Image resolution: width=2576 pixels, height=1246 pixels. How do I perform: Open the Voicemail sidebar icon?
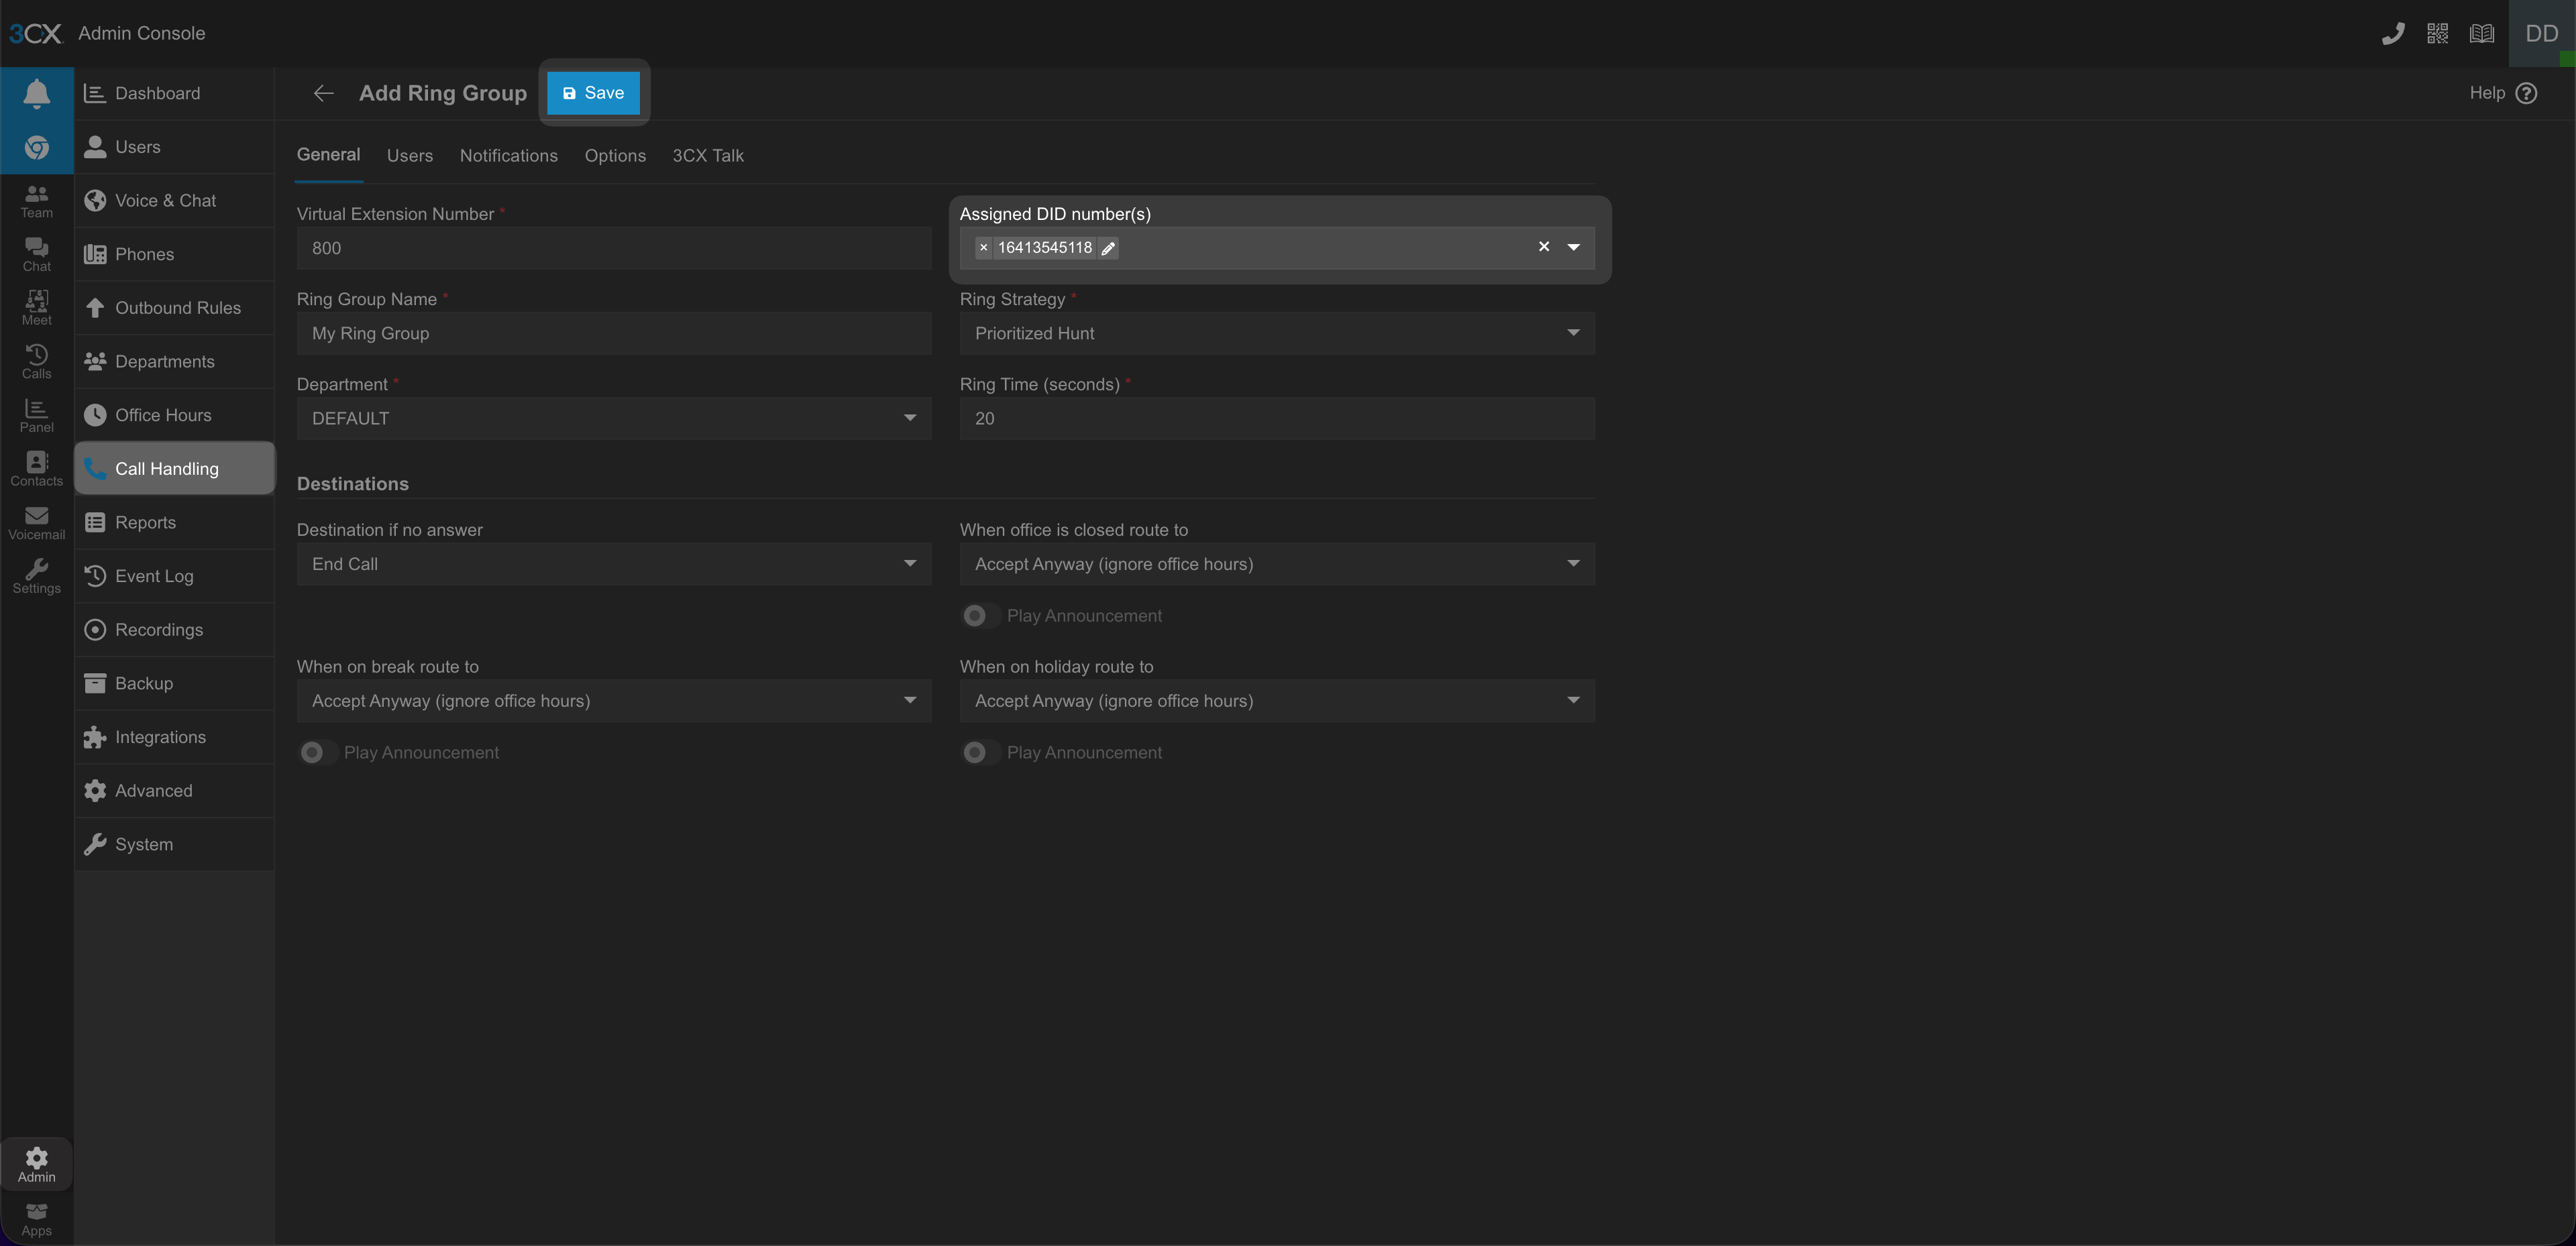point(36,522)
